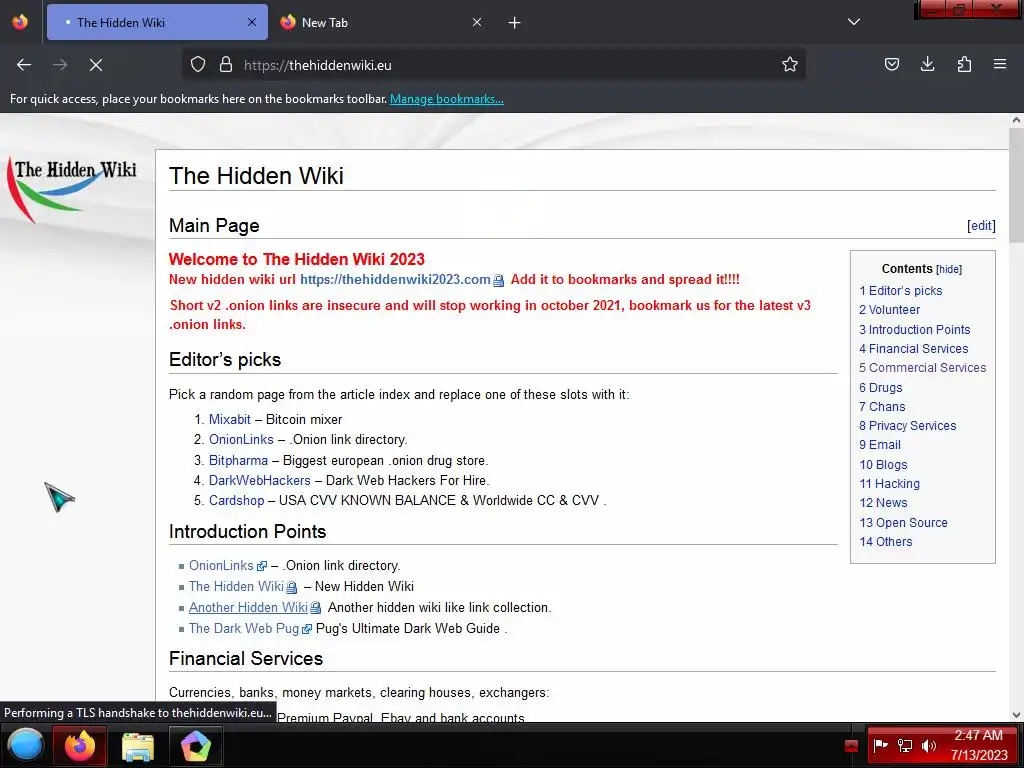Open Firefox from the taskbar

(x=80, y=745)
